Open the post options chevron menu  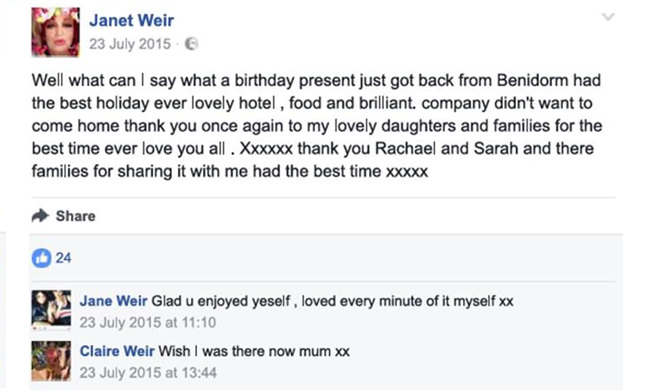pos(608,17)
